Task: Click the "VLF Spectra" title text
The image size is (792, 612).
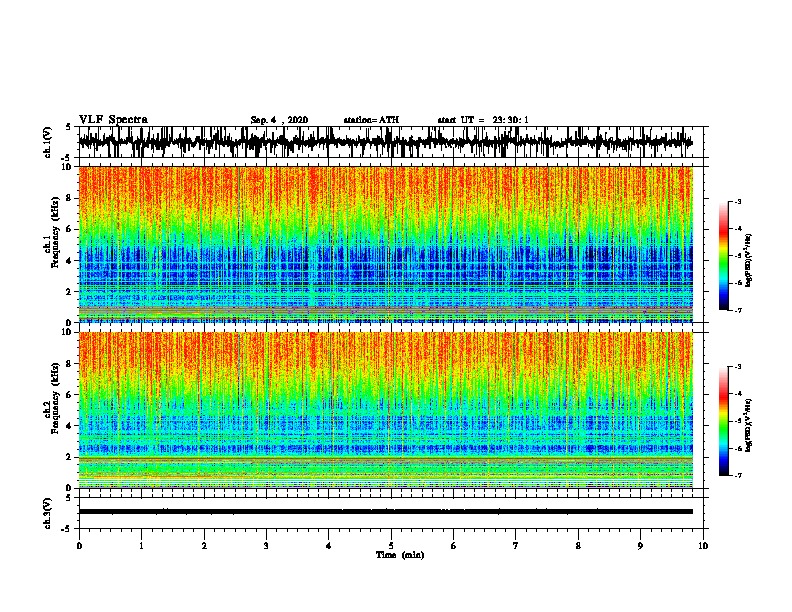Action: pyautogui.click(x=113, y=120)
